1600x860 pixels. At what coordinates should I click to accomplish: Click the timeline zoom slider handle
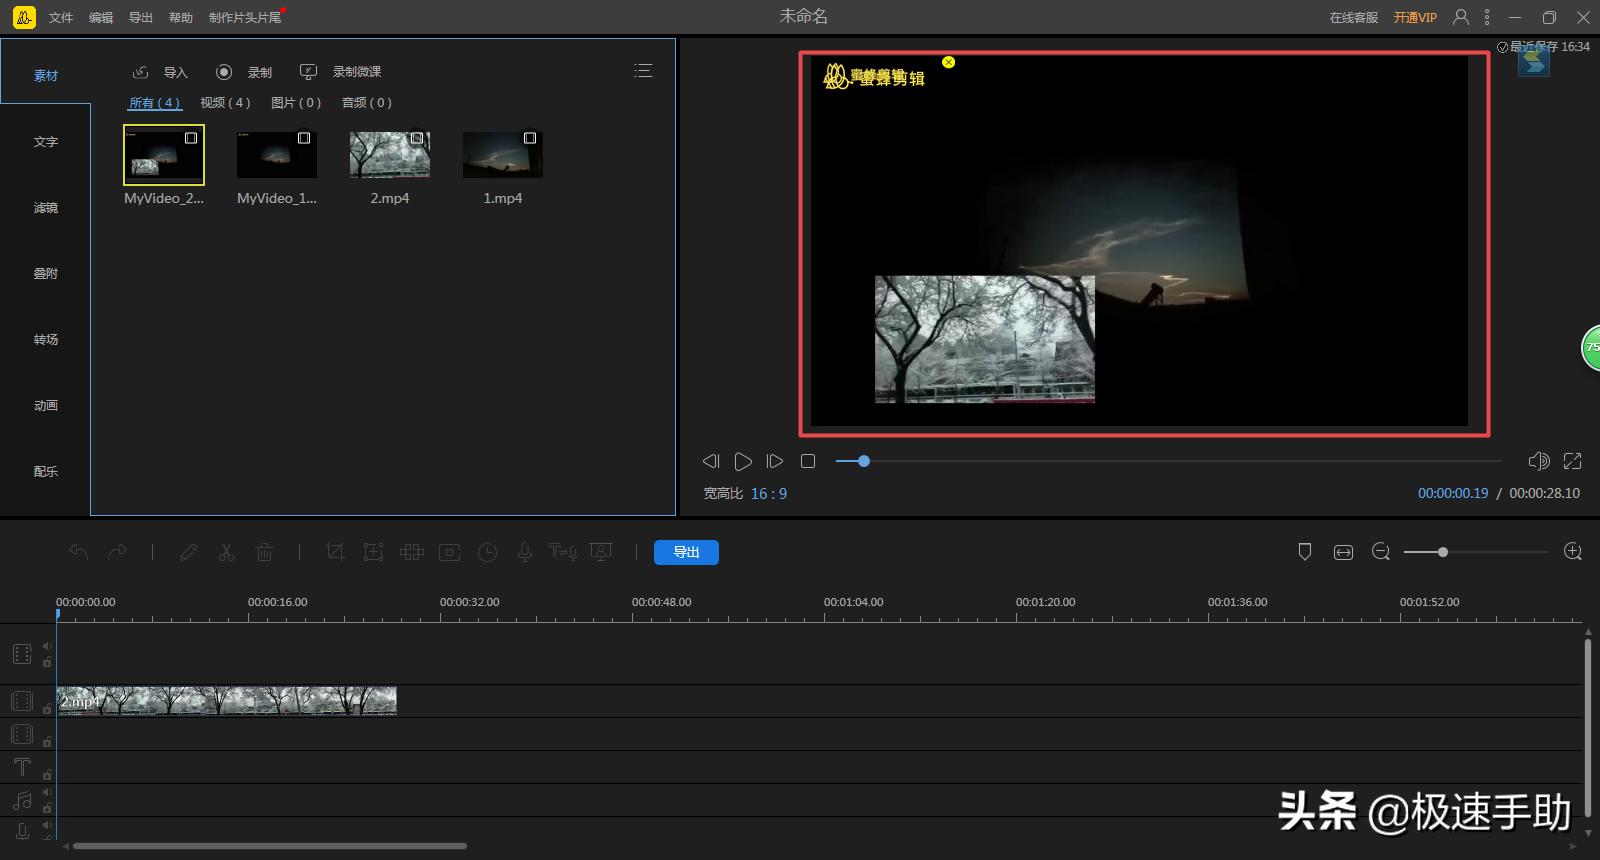[x=1442, y=552]
